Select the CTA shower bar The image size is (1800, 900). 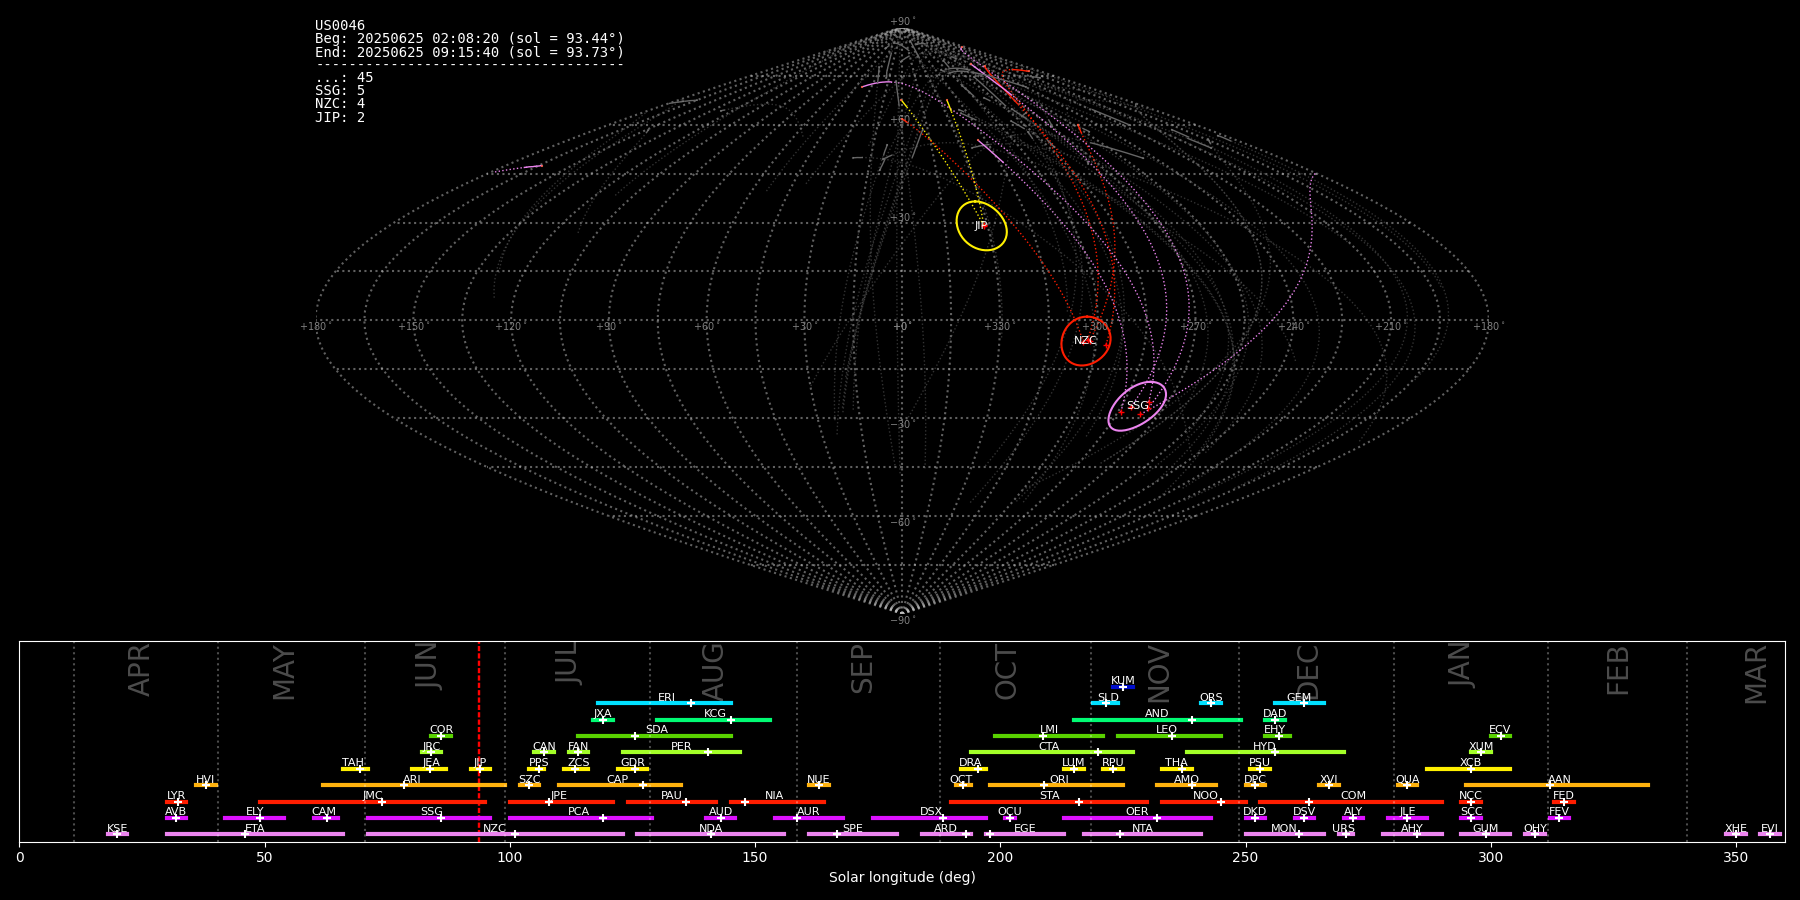(1052, 752)
